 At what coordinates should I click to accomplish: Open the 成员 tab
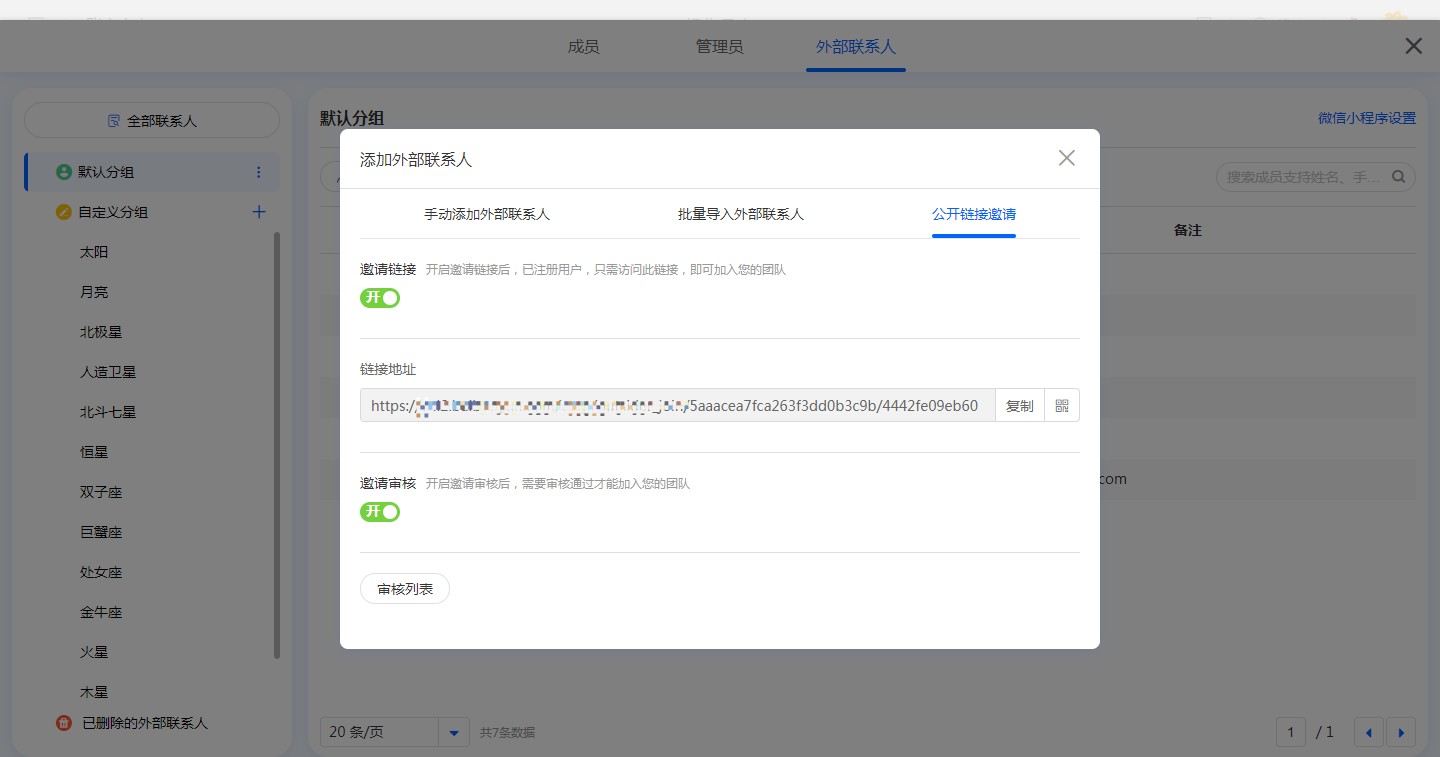click(x=583, y=47)
